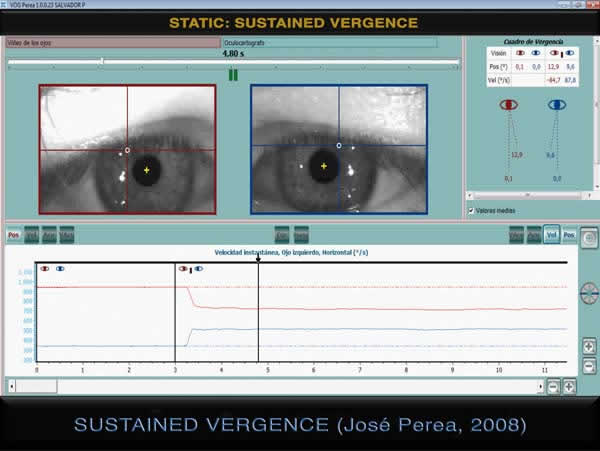Toggle the red eye legend icon at graph start
This screenshot has height=451, width=600.
coord(45,269)
